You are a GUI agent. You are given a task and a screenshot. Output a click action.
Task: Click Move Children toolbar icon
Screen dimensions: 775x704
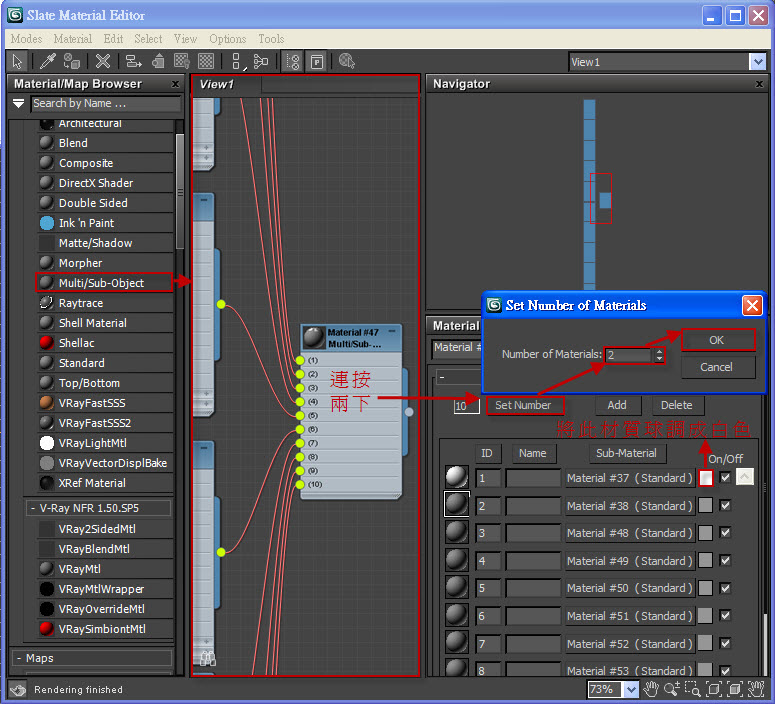(133, 62)
